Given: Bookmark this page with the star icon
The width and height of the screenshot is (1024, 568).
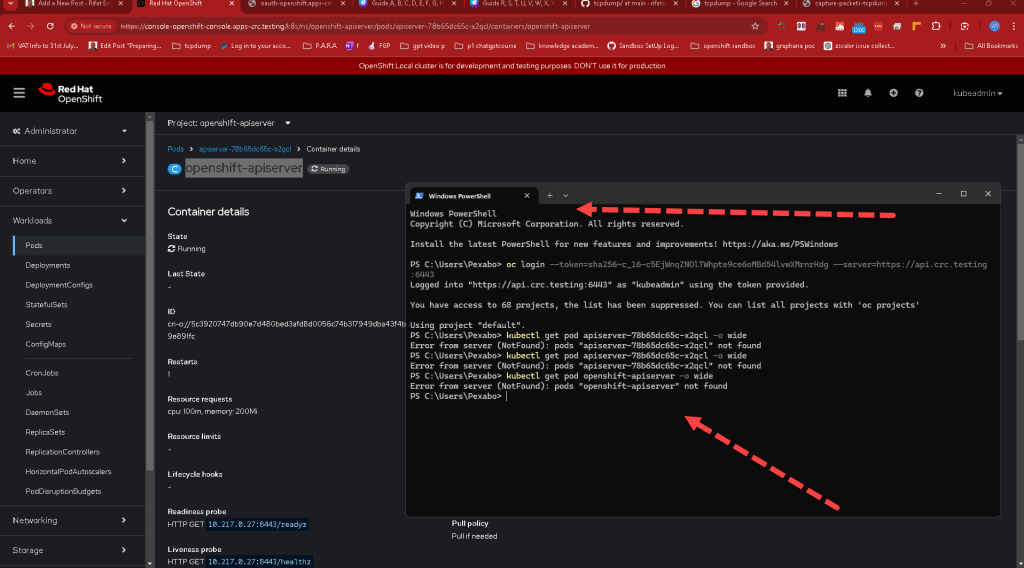Looking at the screenshot, I should [755, 26].
